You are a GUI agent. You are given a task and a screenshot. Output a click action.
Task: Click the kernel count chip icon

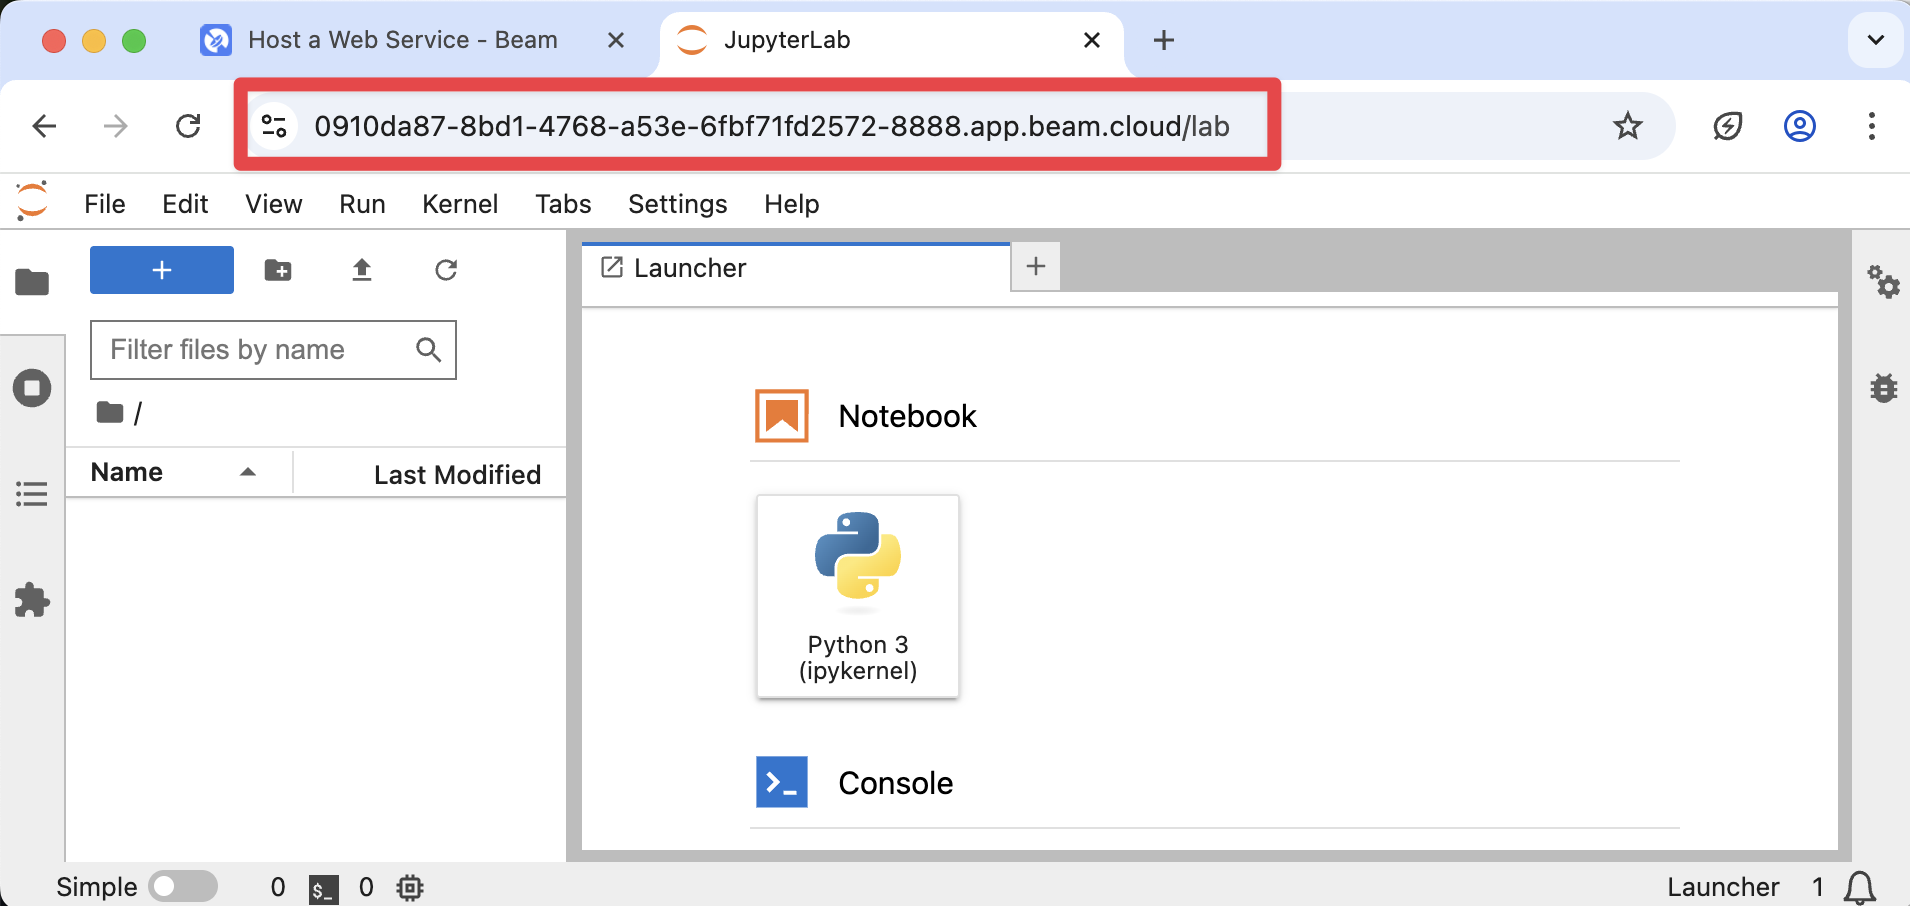(410, 888)
